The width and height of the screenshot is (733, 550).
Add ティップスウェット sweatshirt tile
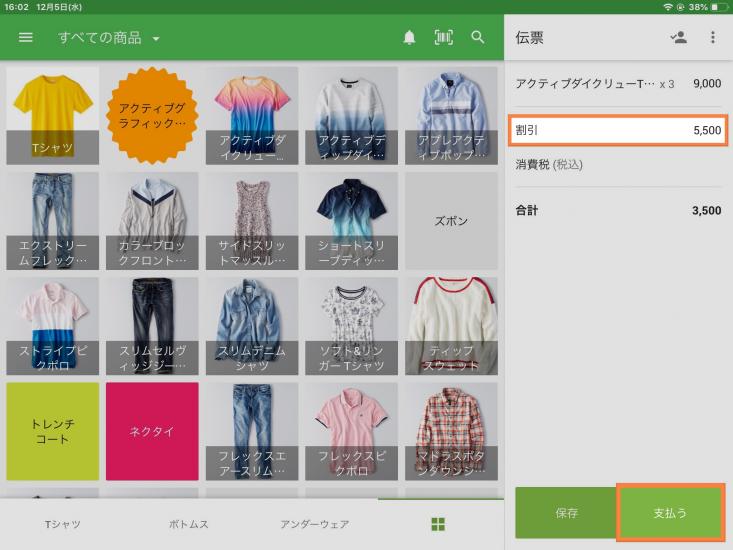[451, 326]
